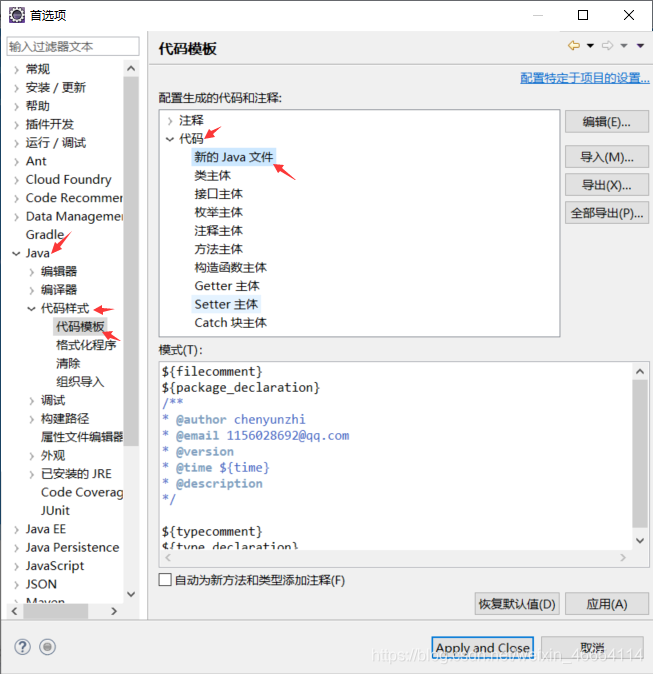Select 接口主体 template
Screen dimensions: 653x674
pos(218,194)
